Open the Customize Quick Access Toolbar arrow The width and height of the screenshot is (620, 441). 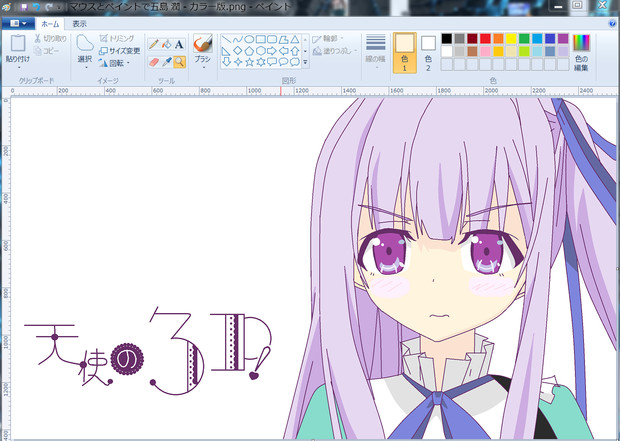click(x=60, y=7)
